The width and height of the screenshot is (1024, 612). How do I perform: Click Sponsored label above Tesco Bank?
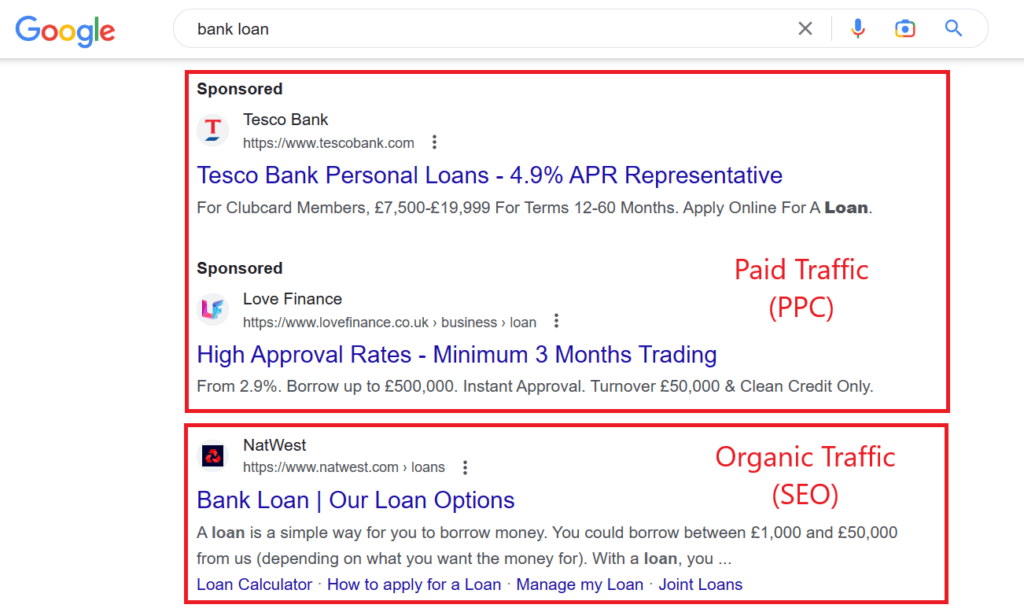[240, 89]
